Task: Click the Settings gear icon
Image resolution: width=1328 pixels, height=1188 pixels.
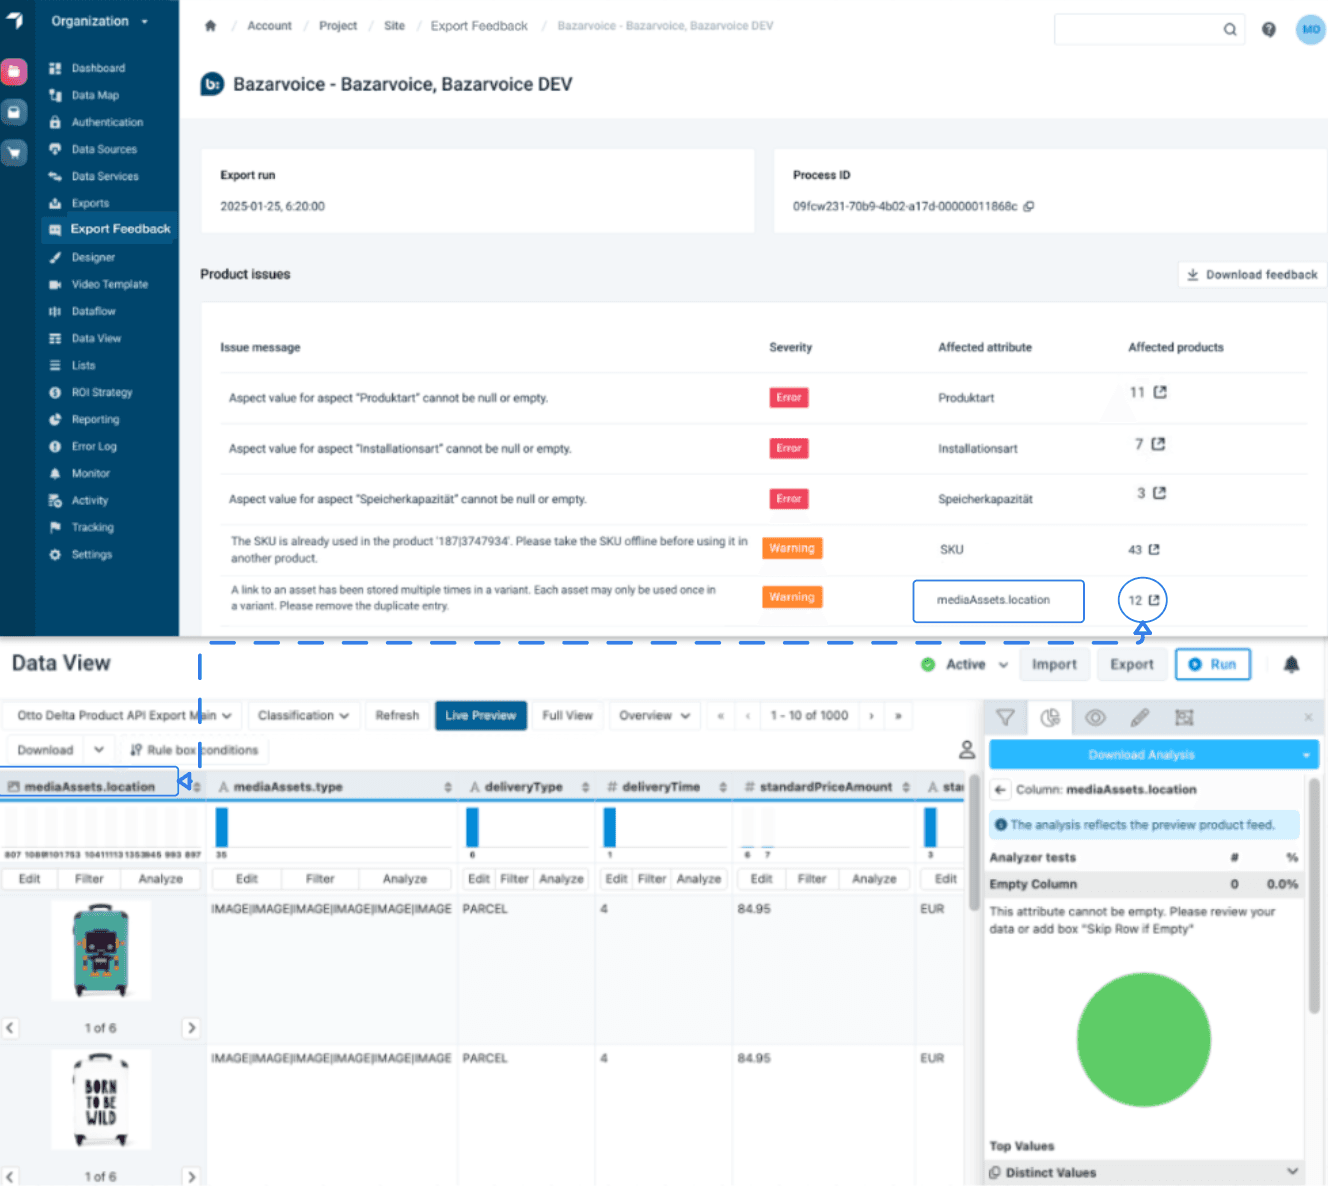Action: [55, 554]
